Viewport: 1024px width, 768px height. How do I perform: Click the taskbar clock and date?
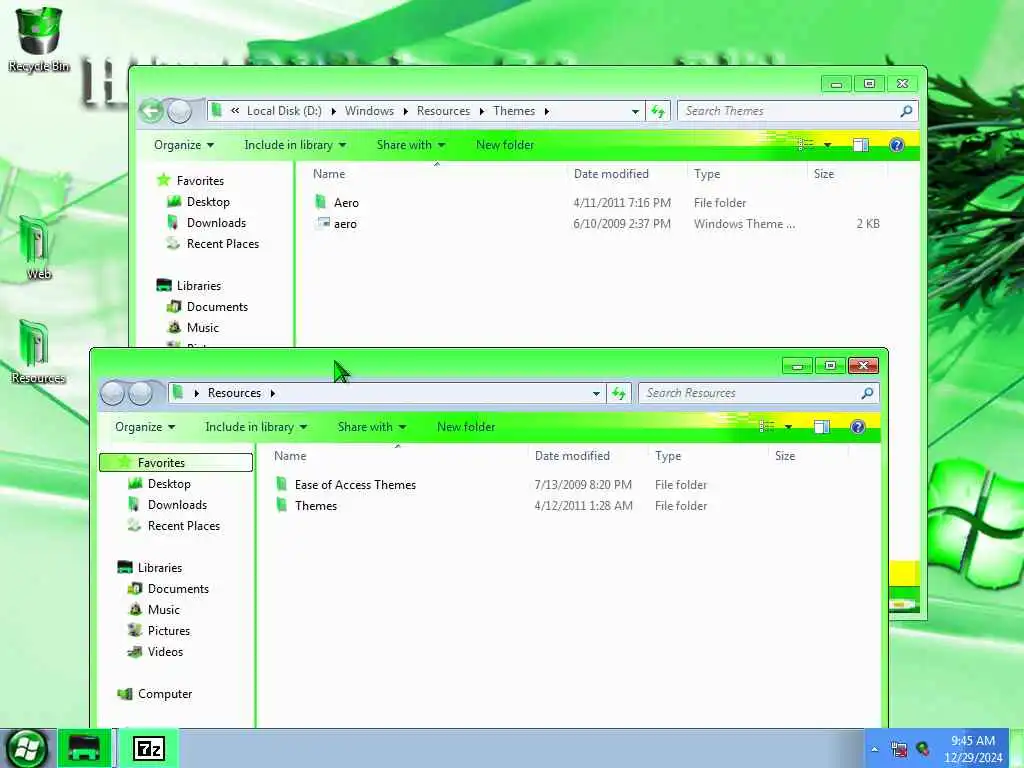[973, 749]
